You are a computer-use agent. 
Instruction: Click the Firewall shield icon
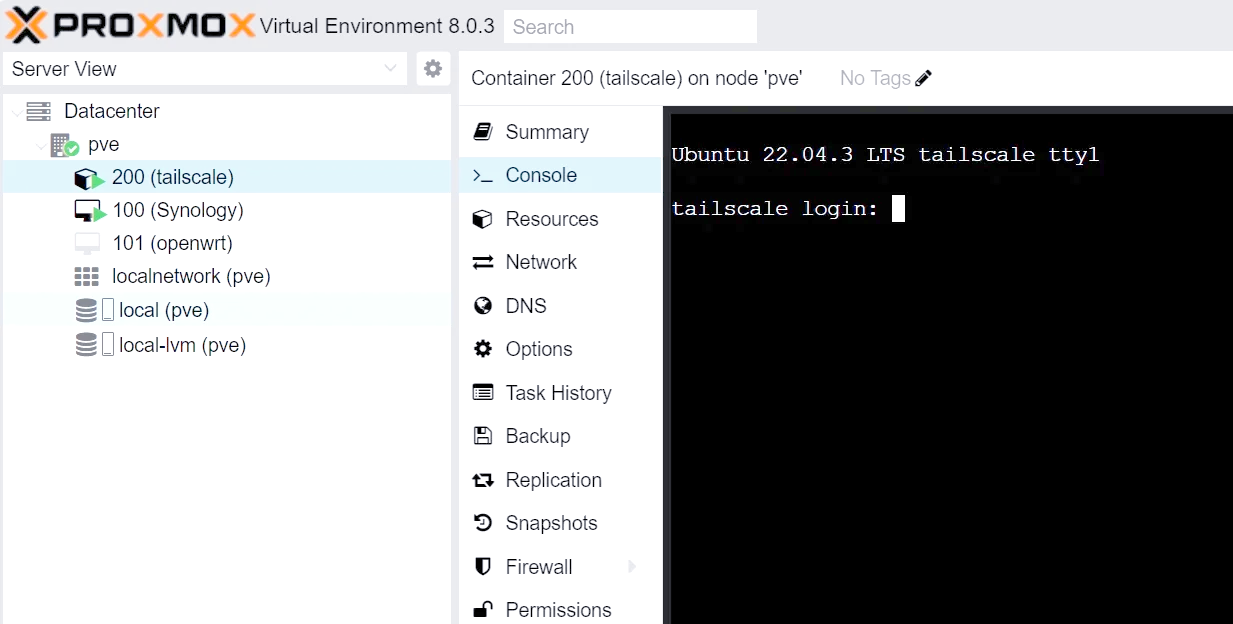[x=483, y=567]
